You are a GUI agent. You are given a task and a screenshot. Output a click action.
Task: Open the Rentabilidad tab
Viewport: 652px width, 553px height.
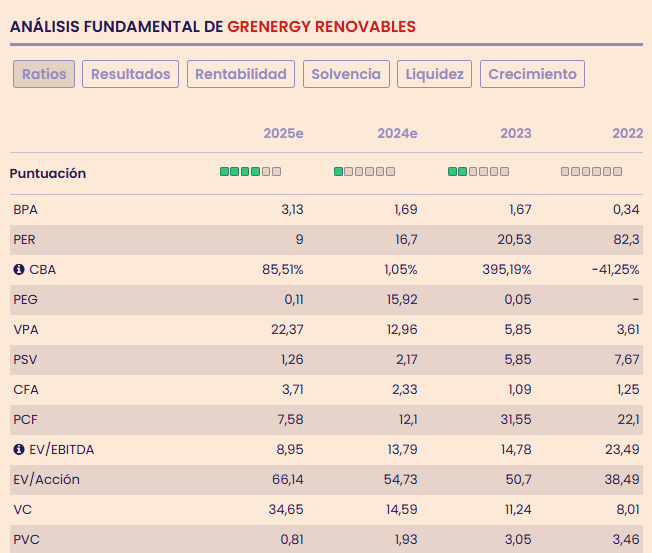pos(241,74)
